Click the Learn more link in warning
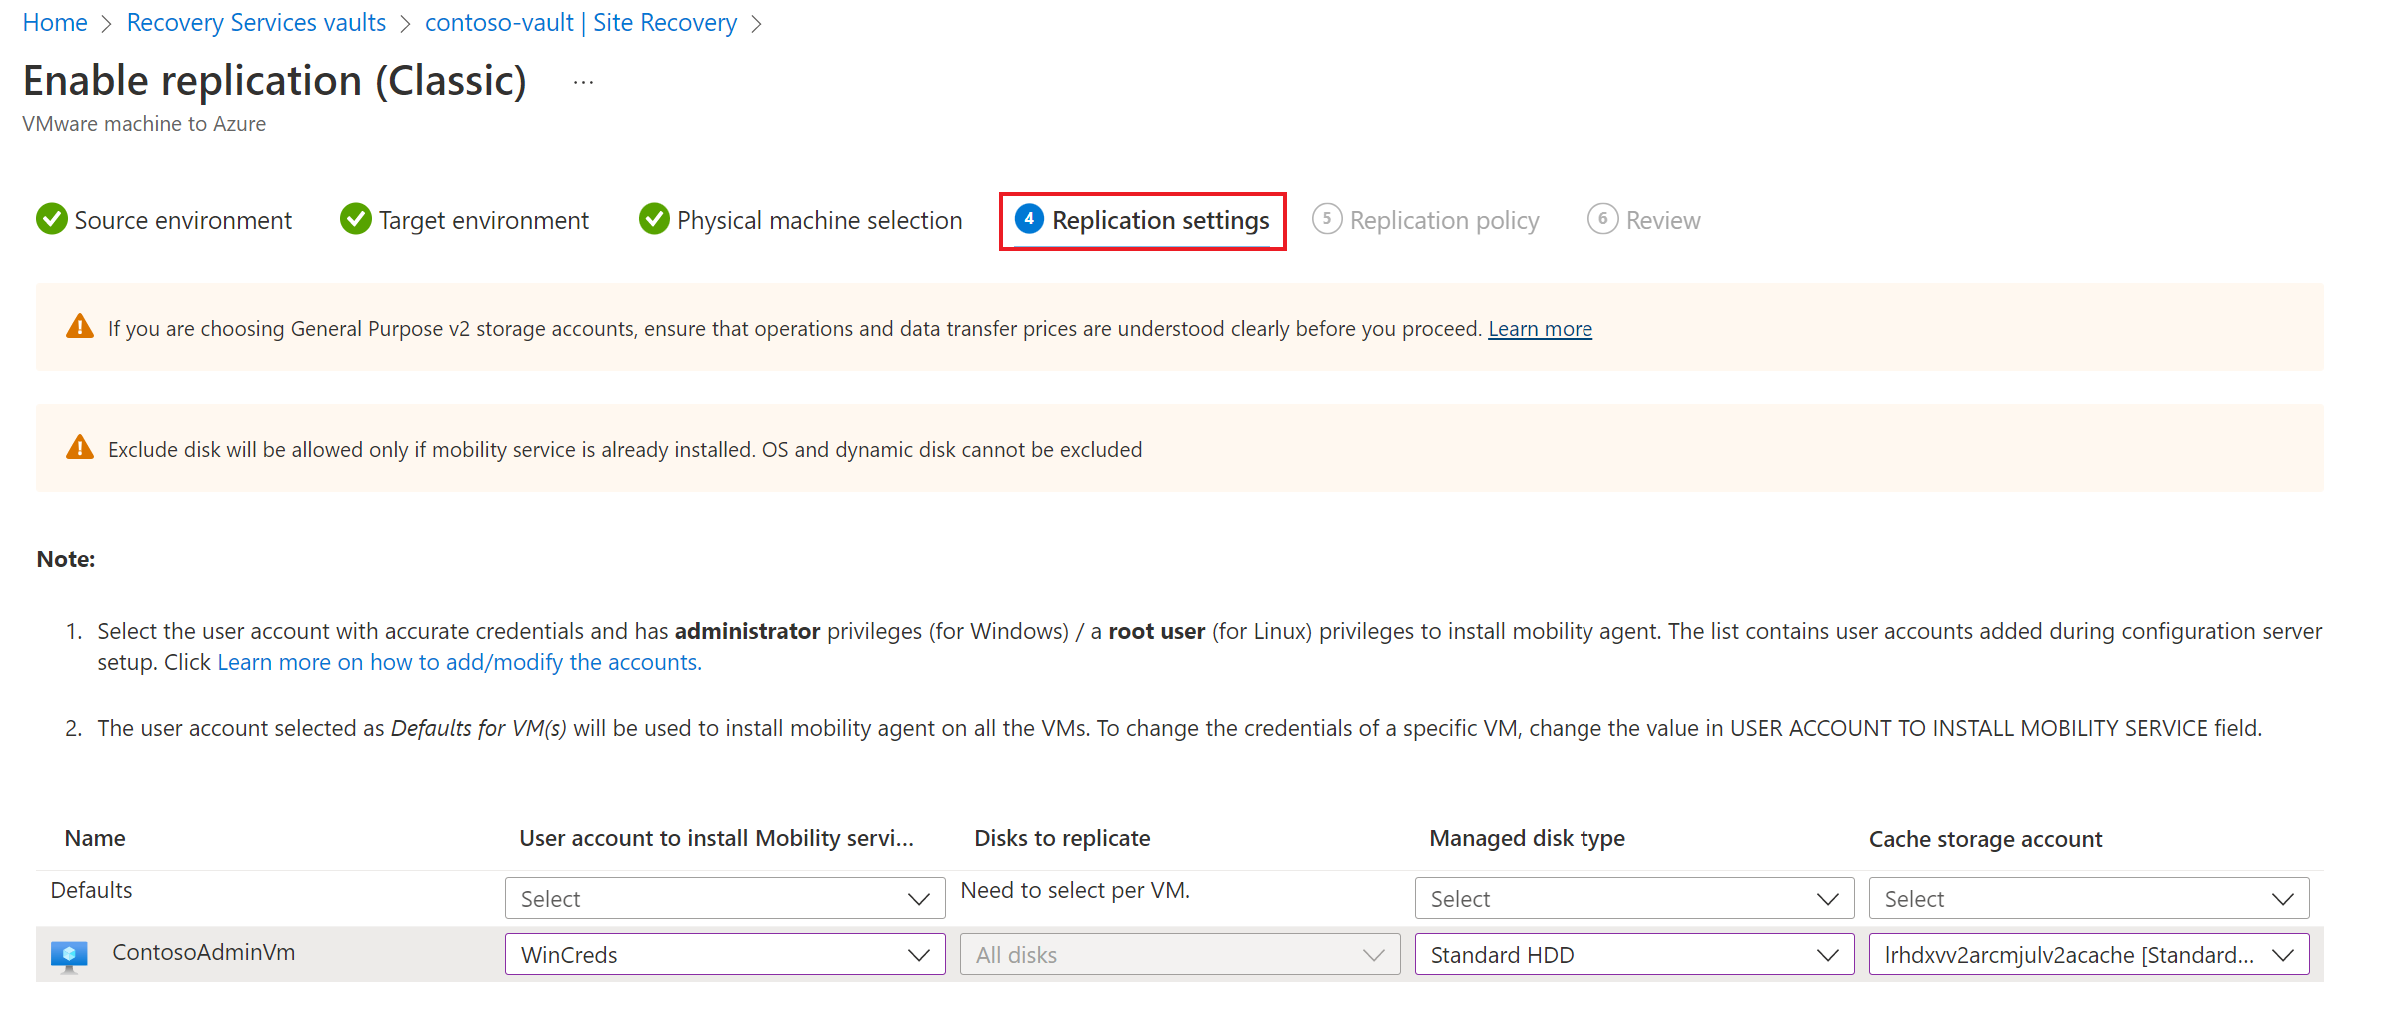 click(x=1539, y=329)
